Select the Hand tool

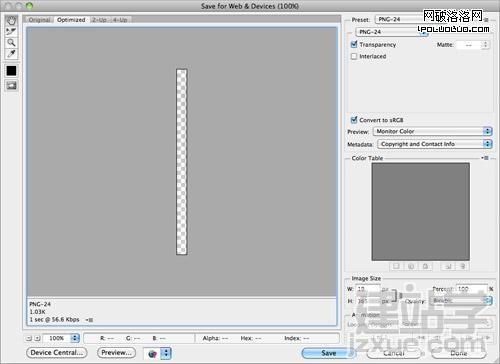[x=11, y=21]
